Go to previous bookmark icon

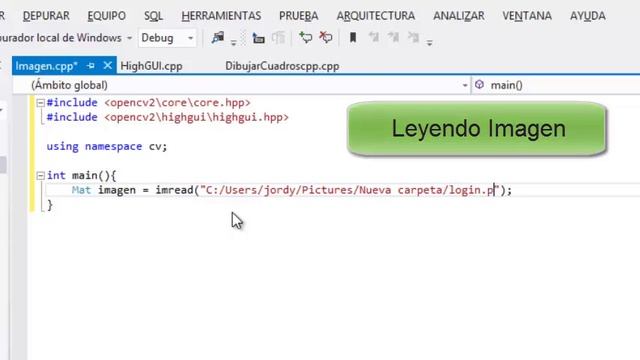(x=373, y=38)
